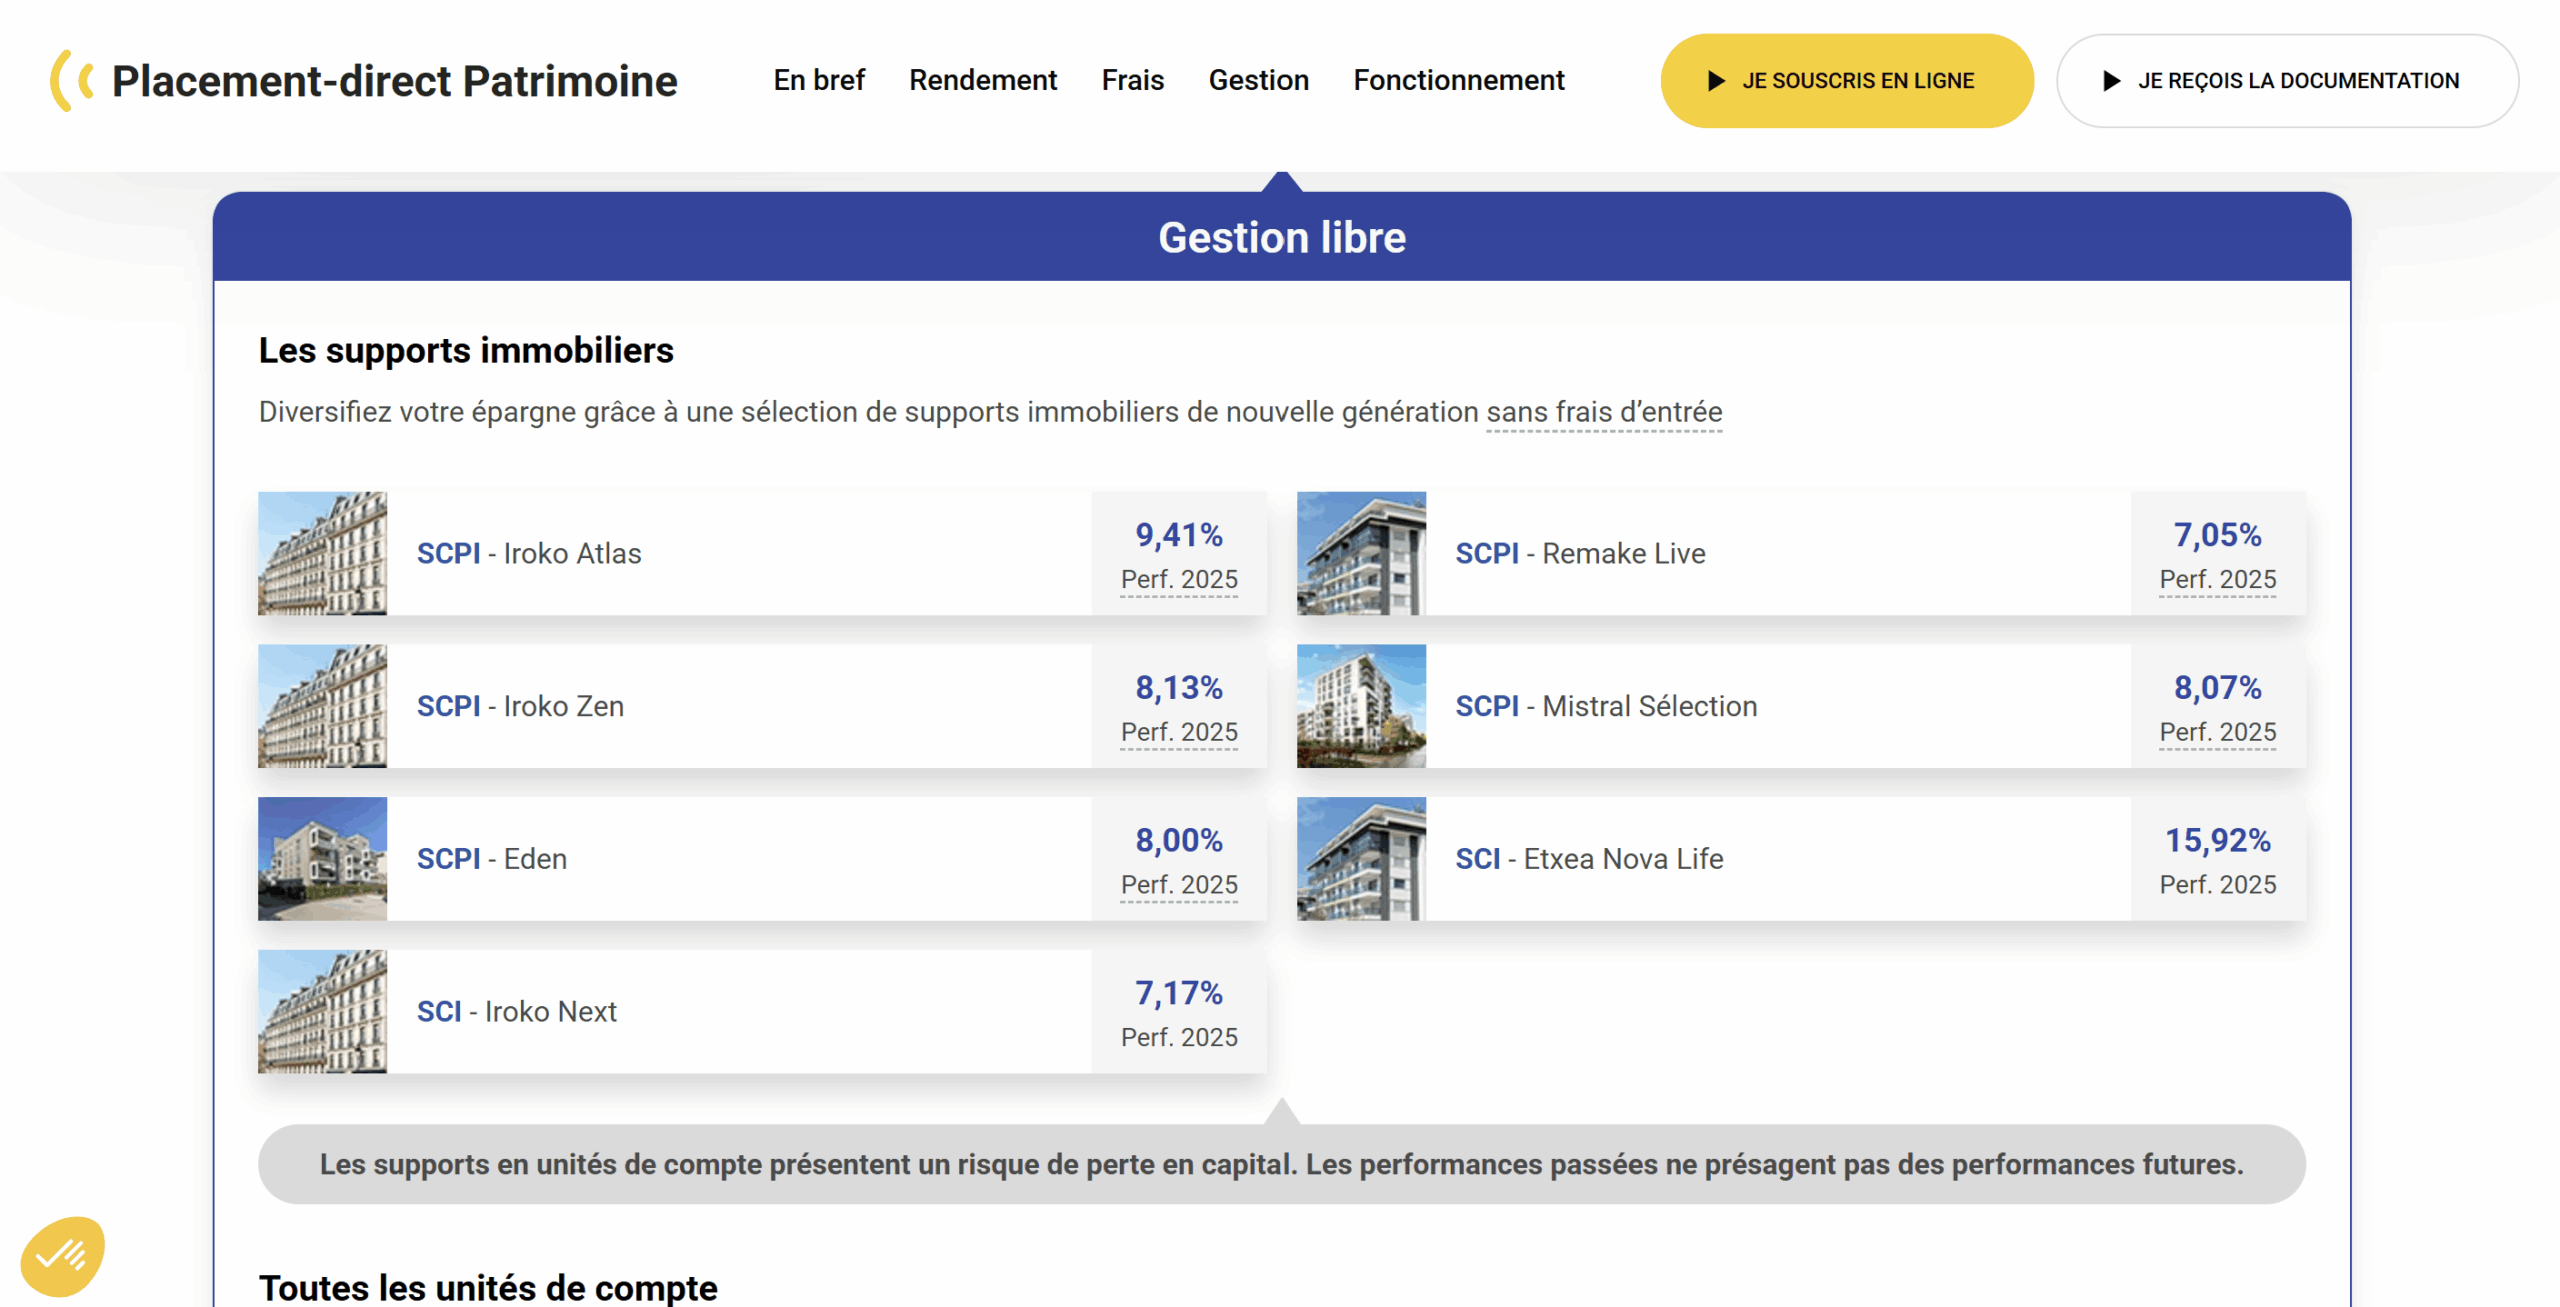The width and height of the screenshot is (2560, 1307).
Task: Open the round yellow checkmark widget
Action: pos(62,1256)
